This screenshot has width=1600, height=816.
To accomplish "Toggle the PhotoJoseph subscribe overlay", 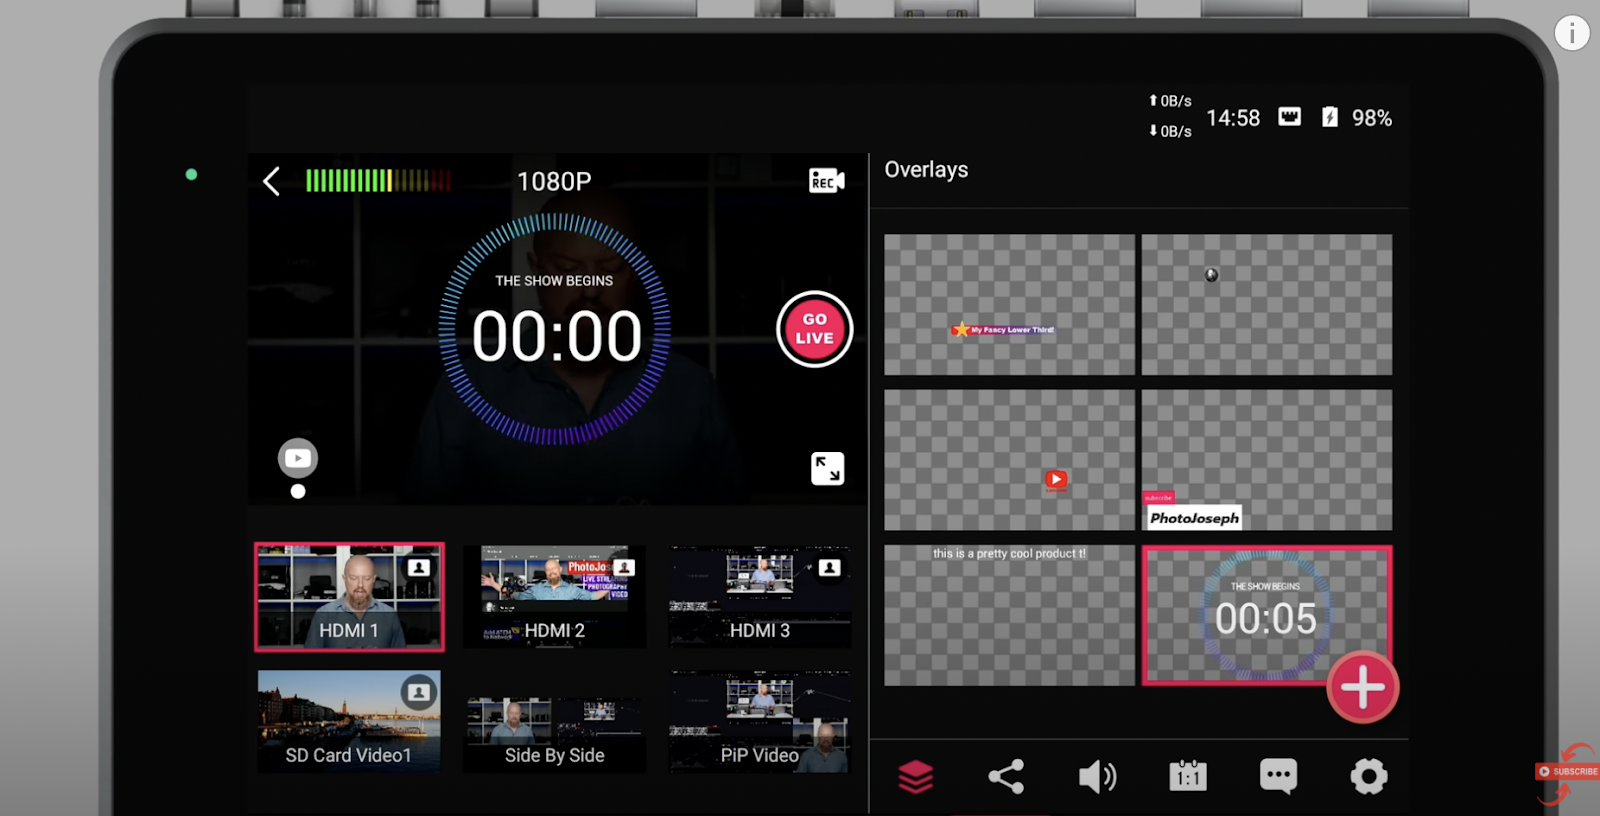I will [1266, 460].
